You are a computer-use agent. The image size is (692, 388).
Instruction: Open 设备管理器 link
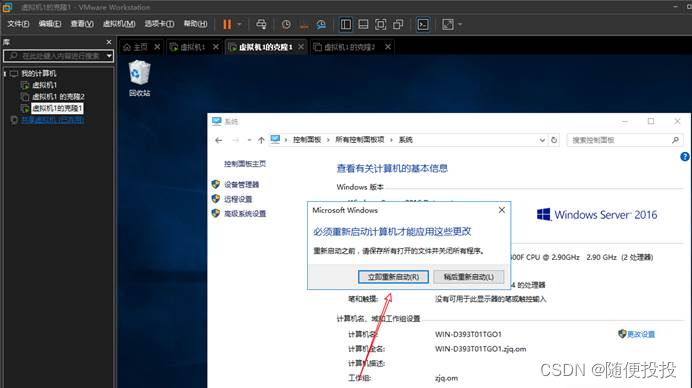click(x=241, y=185)
